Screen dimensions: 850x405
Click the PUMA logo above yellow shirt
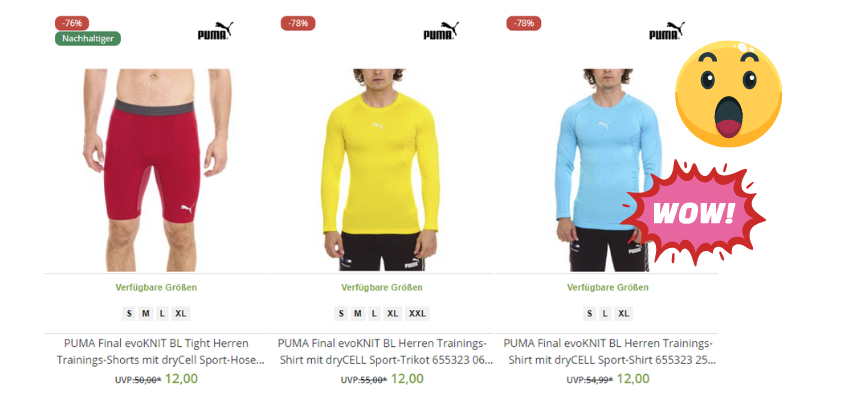(441, 31)
